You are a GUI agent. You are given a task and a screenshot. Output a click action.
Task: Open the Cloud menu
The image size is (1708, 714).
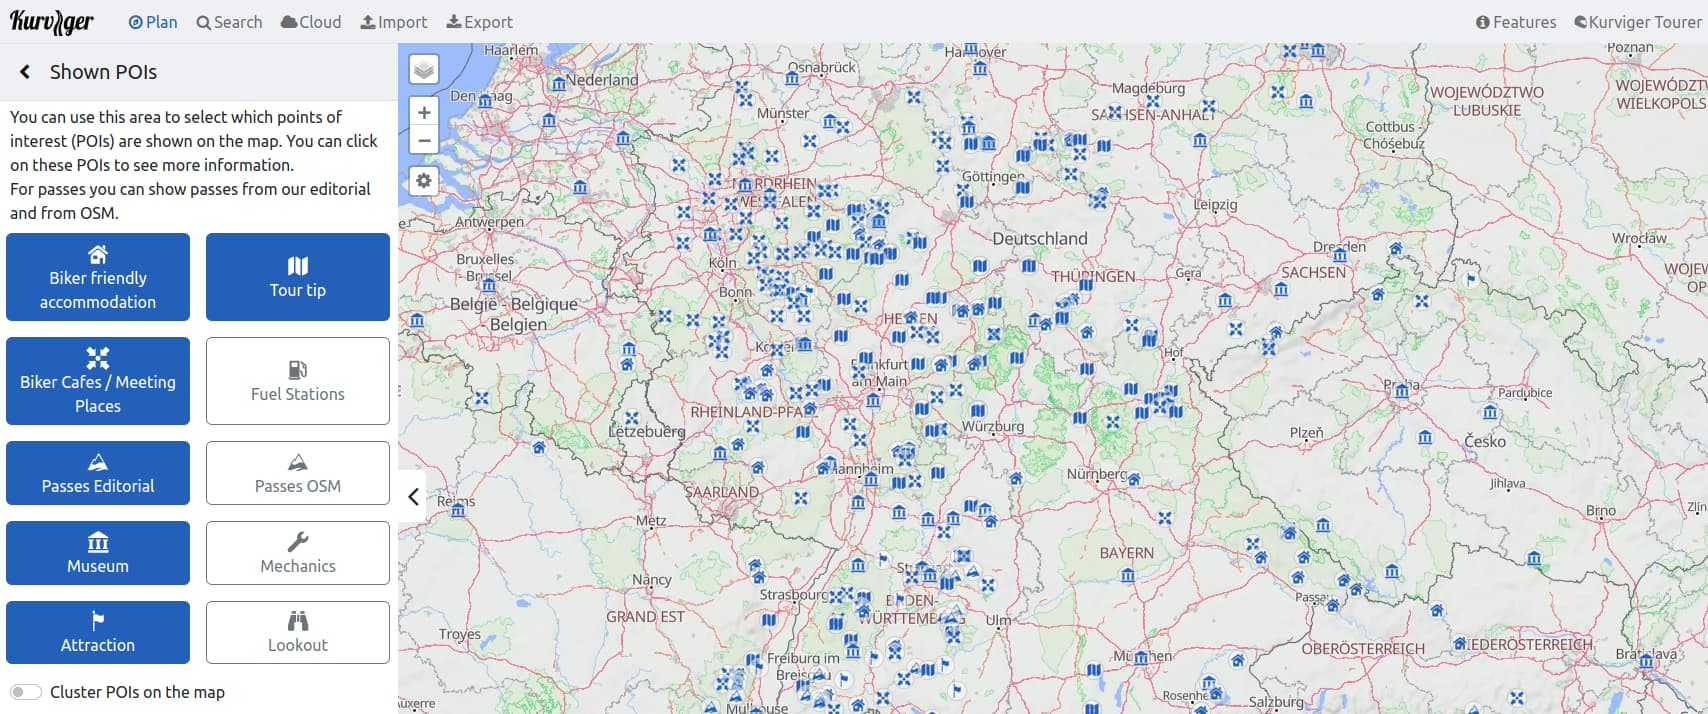coord(311,22)
